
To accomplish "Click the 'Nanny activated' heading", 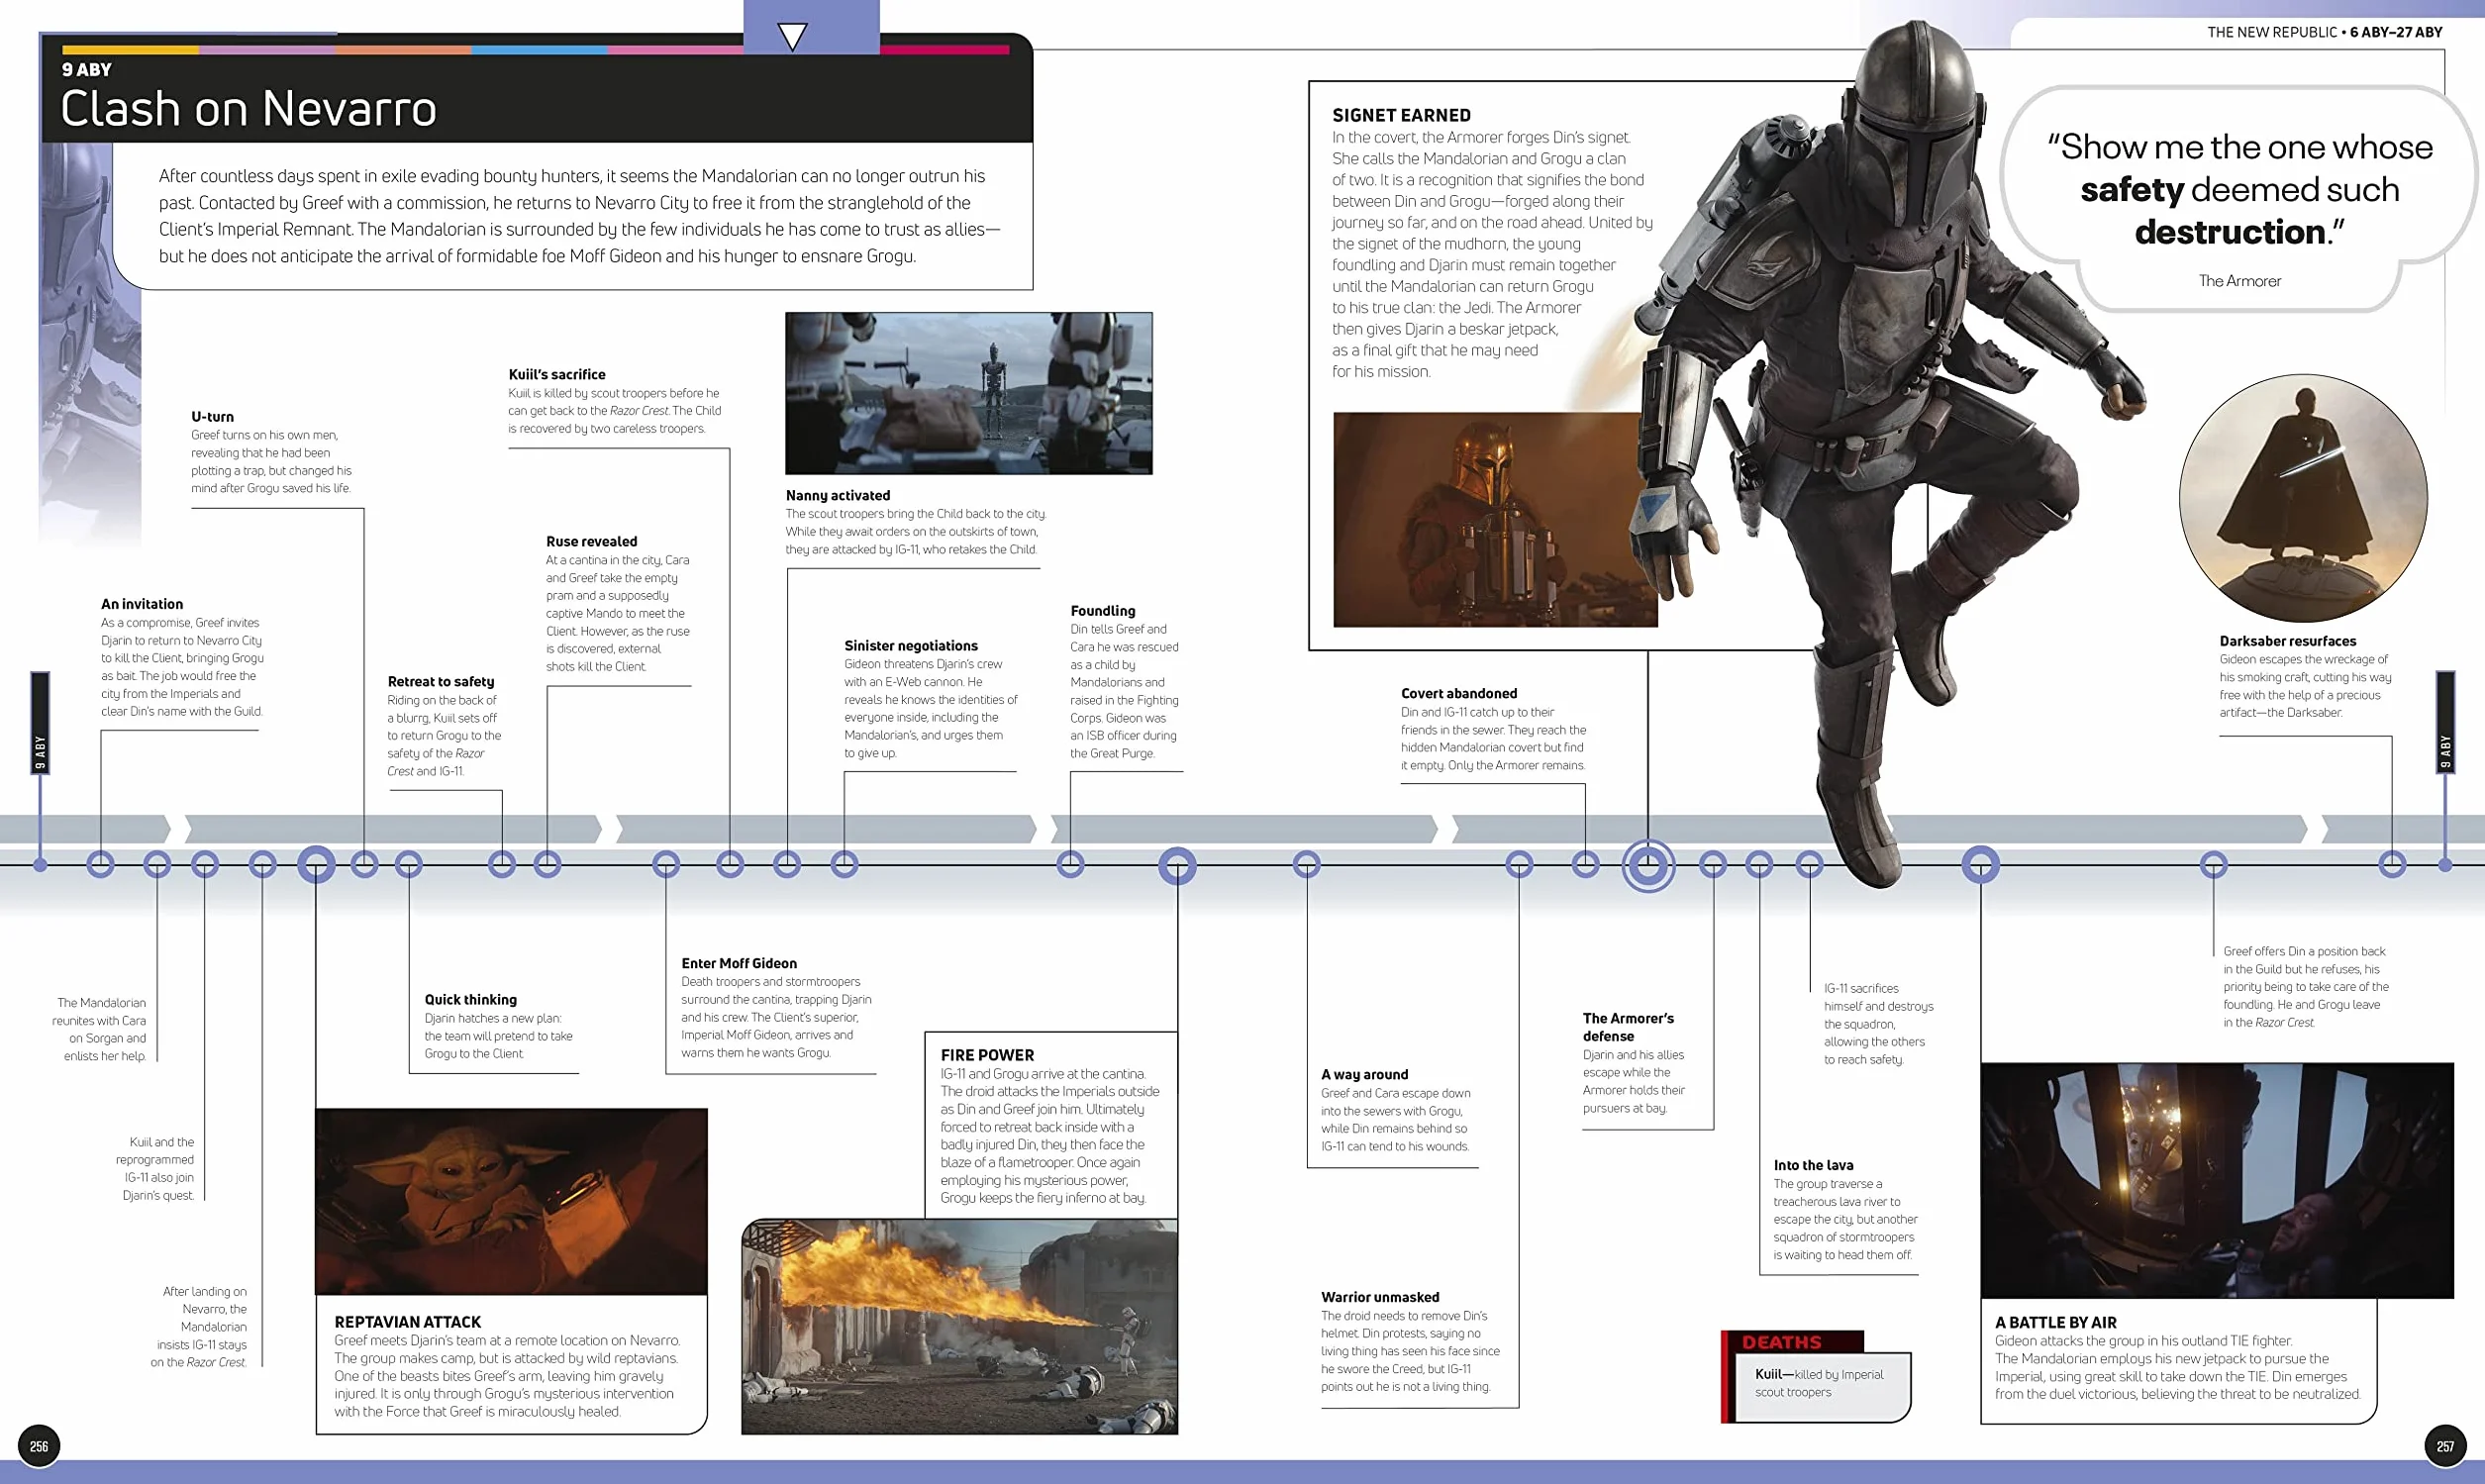I will coord(838,495).
